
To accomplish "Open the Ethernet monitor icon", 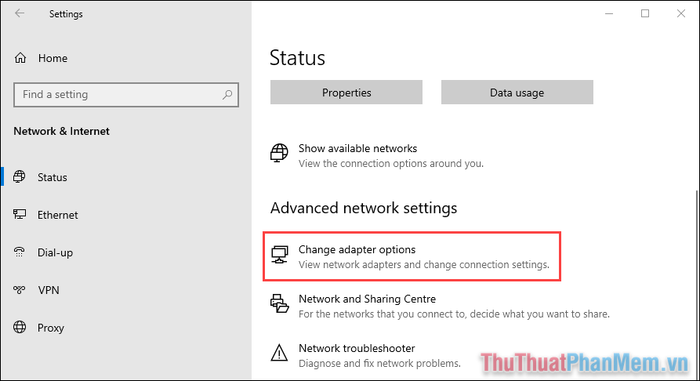I will point(19,214).
